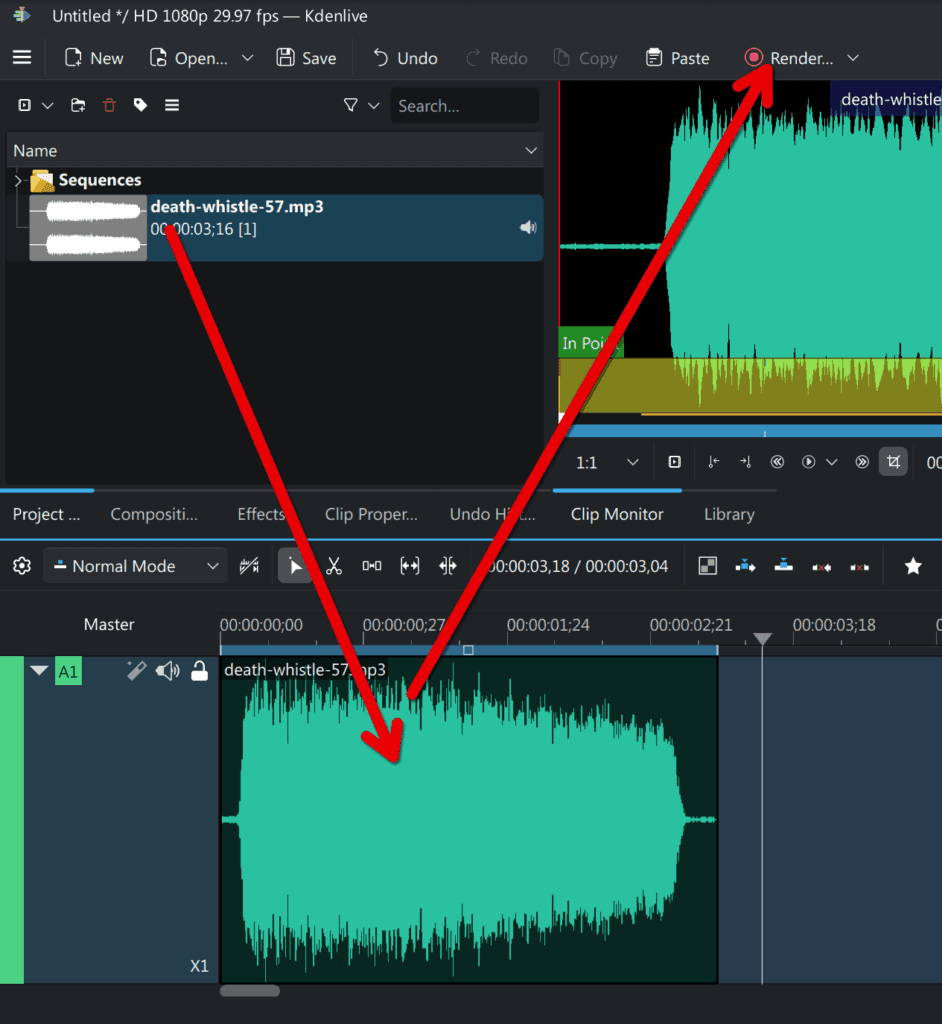Open the Normal Mode edit mode dropdown
942x1024 pixels.
(x=135, y=566)
